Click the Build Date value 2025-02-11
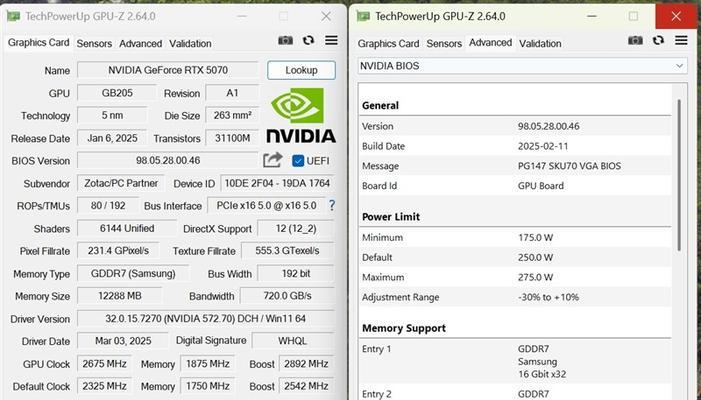Screen dimensions: 701x400 point(542,146)
